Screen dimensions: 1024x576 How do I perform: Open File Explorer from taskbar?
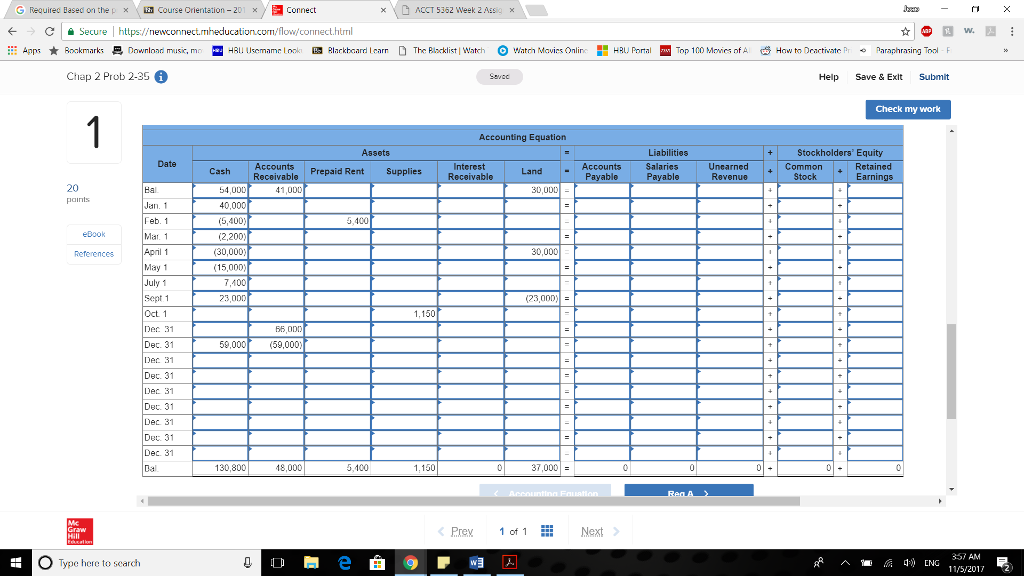click(x=311, y=562)
